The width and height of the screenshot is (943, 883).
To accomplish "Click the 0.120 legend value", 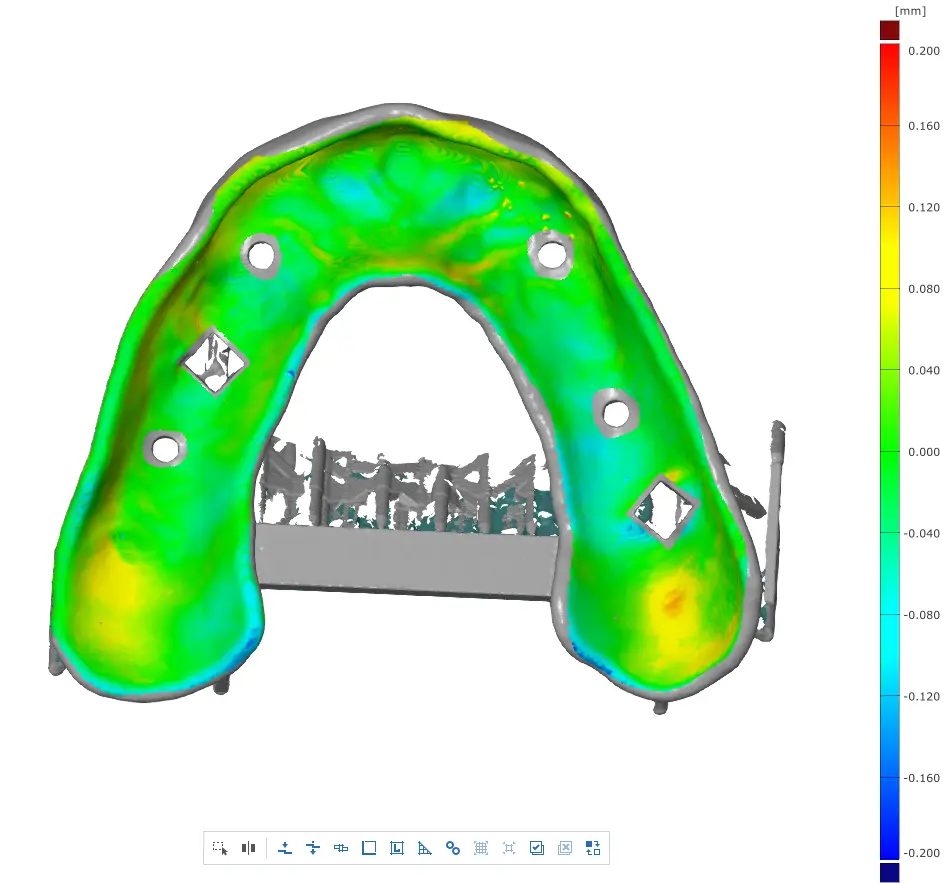I will click(924, 208).
